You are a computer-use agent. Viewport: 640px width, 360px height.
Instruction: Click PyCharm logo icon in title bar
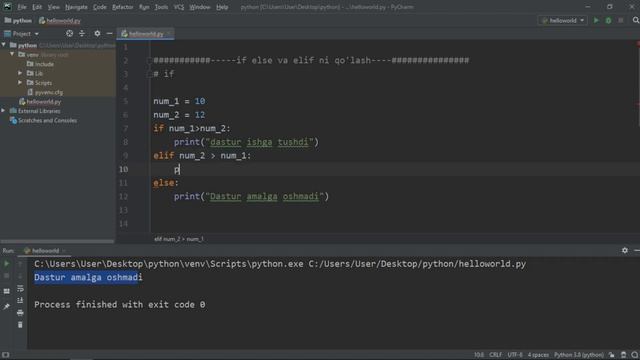7,7
